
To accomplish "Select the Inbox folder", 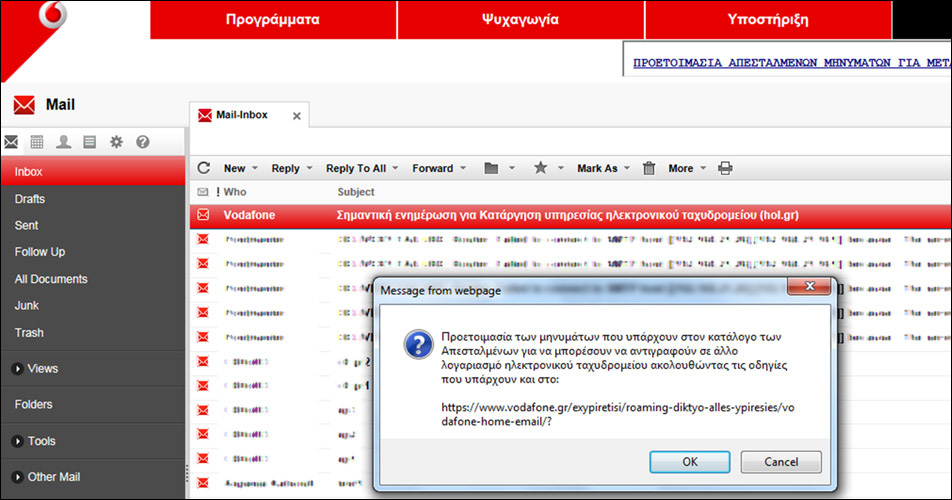I will [x=93, y=172].
